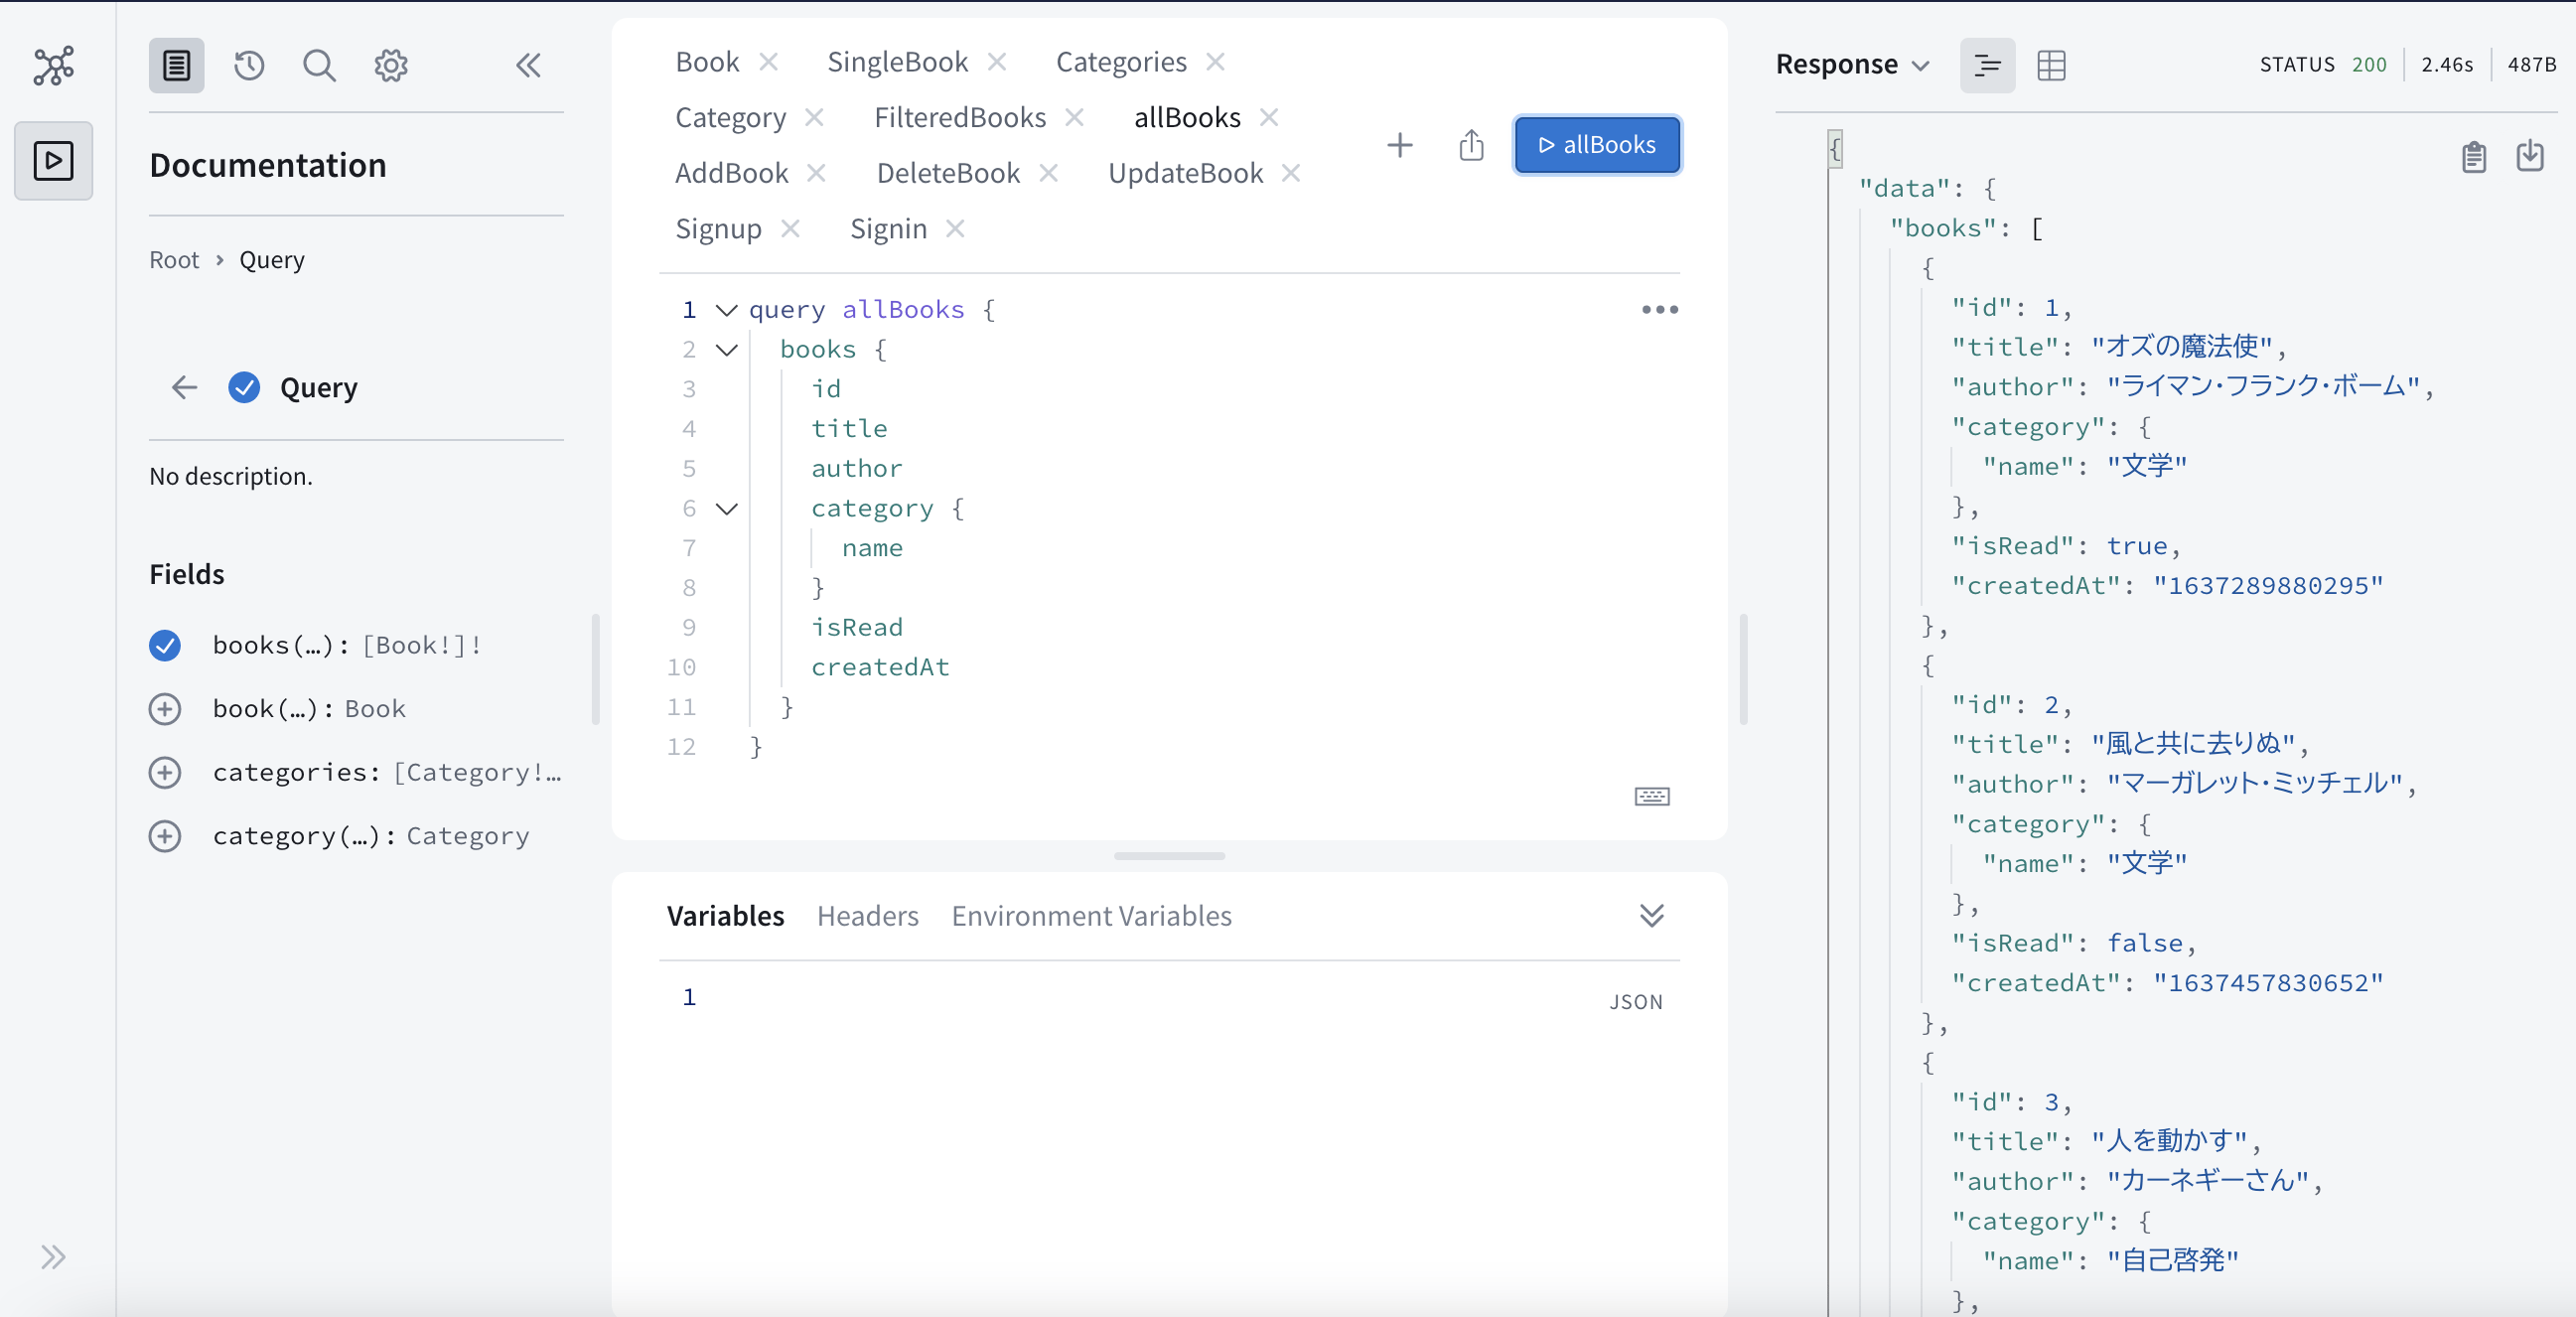Open the Headers tab
Screen dimensions: 2576x1317
coord(867,916)
